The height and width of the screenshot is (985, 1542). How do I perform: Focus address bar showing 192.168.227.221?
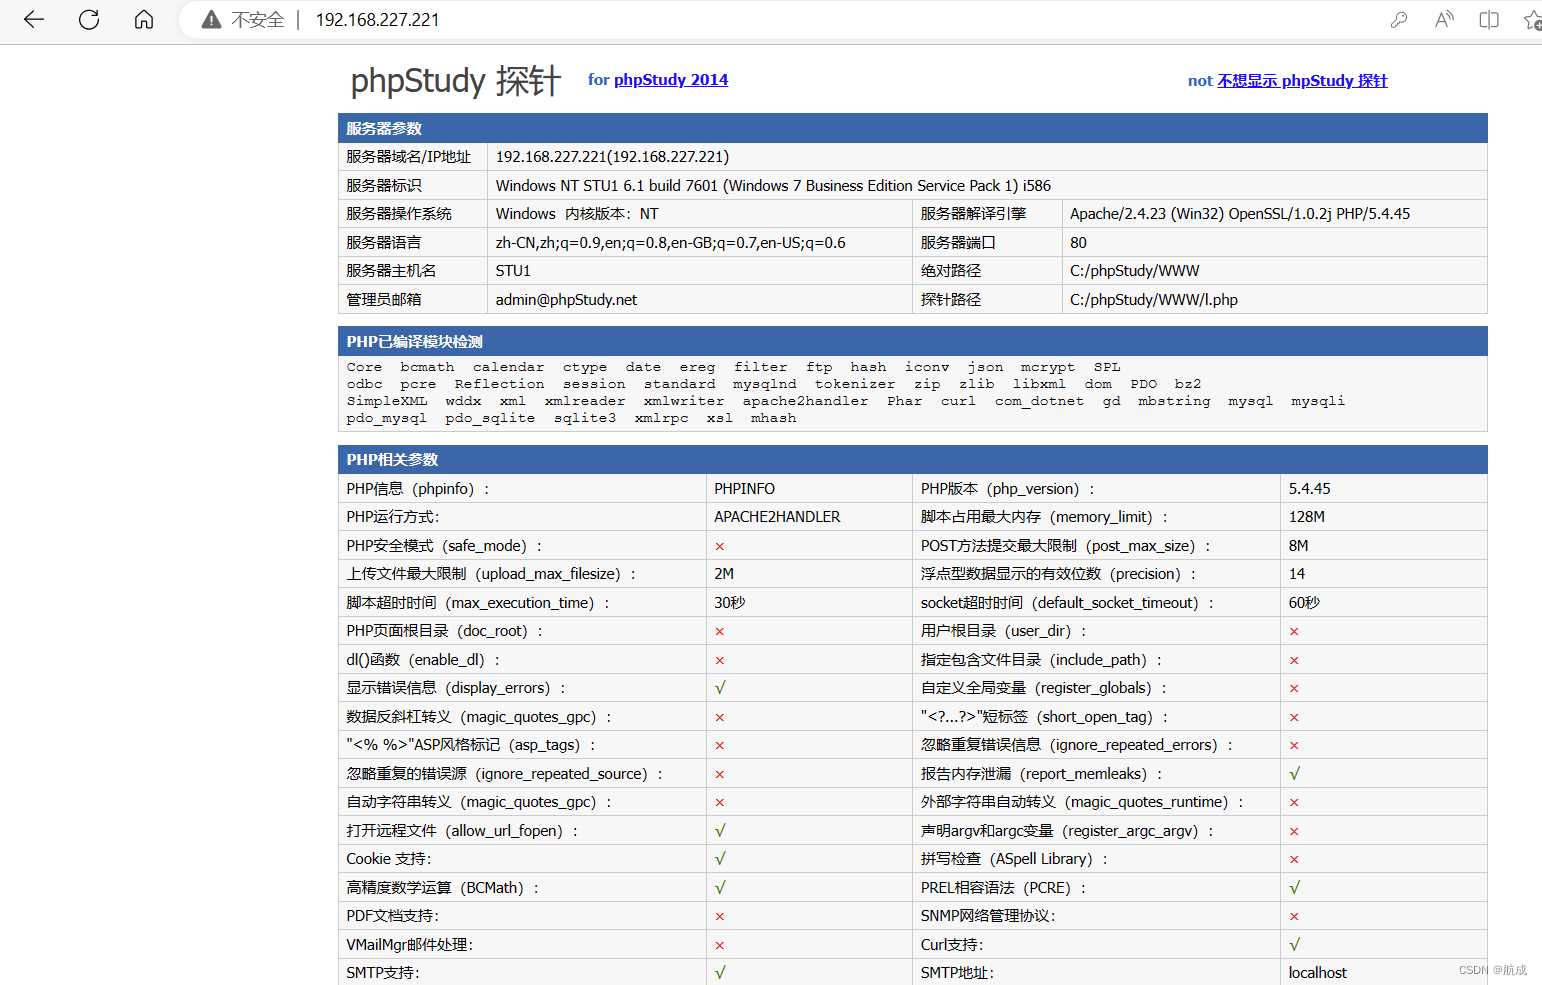tap(377, 20)
